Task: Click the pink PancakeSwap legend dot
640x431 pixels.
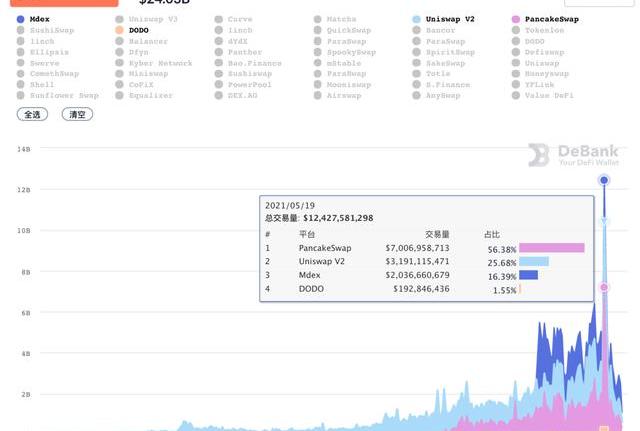Action: 515,19
